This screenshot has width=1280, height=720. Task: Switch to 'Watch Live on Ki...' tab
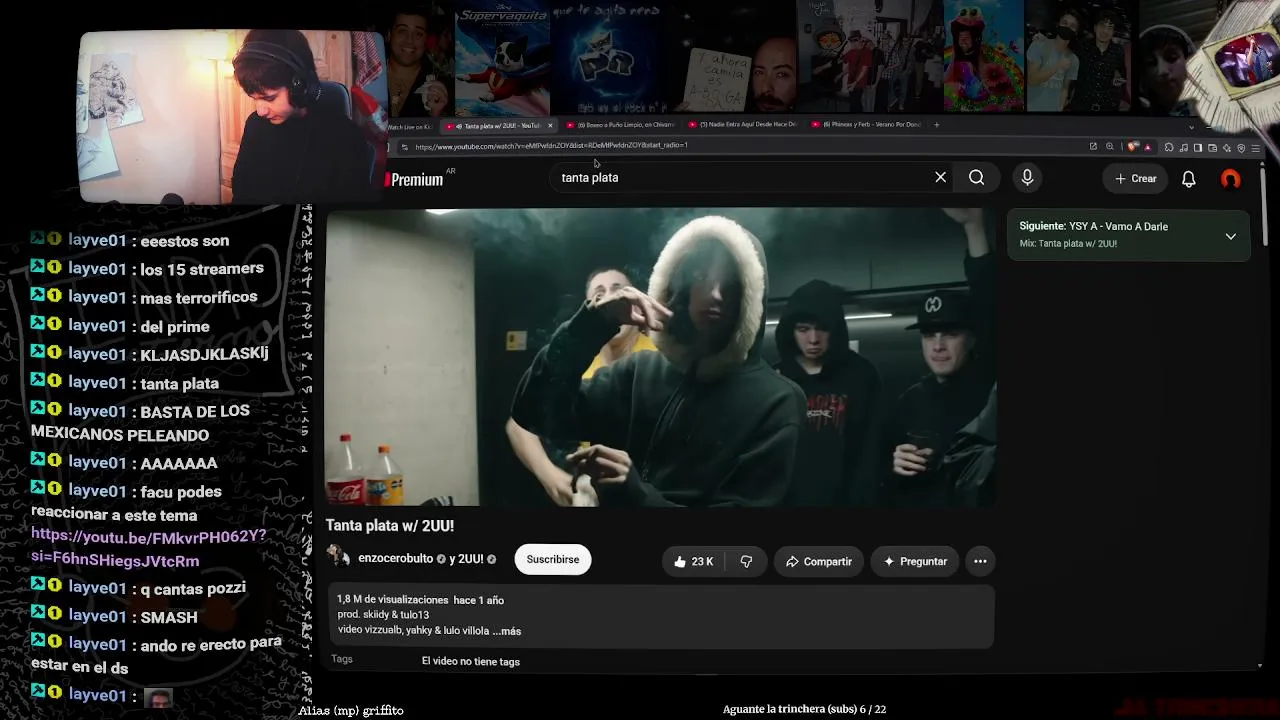click(x=410, y=126)
